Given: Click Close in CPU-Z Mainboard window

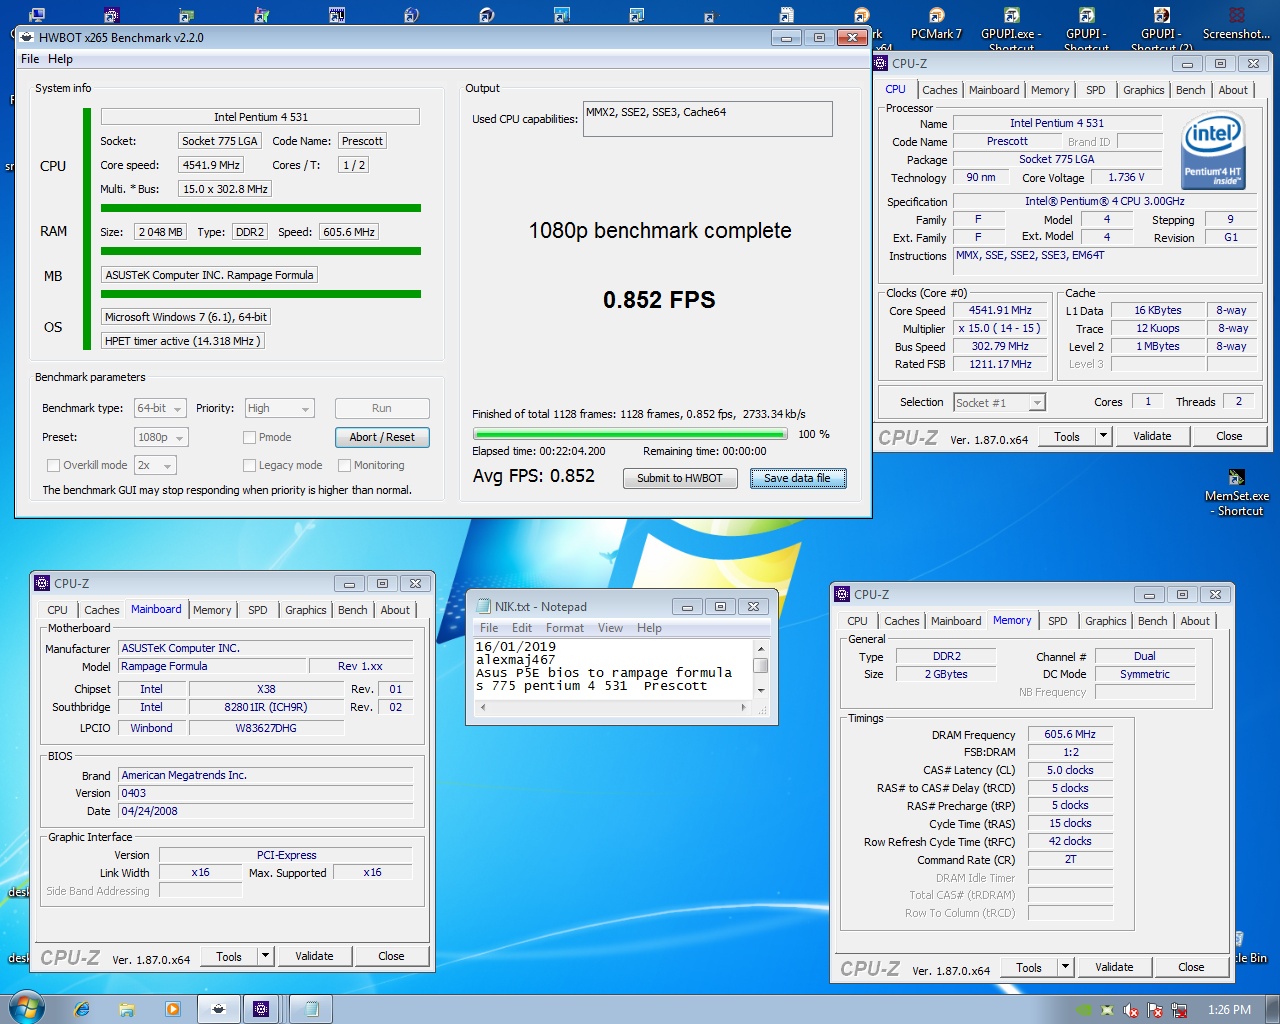Looking at the screenshot, I should (x=391, y=956).
